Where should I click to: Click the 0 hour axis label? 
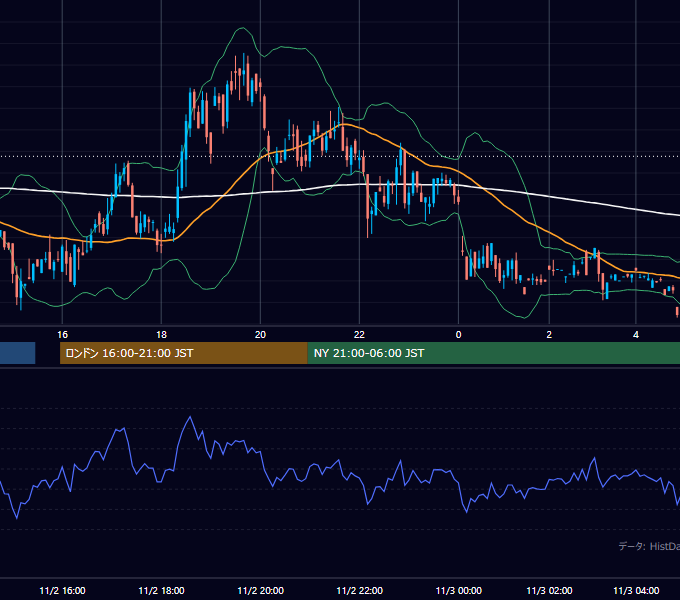click(x=458, y=335)
